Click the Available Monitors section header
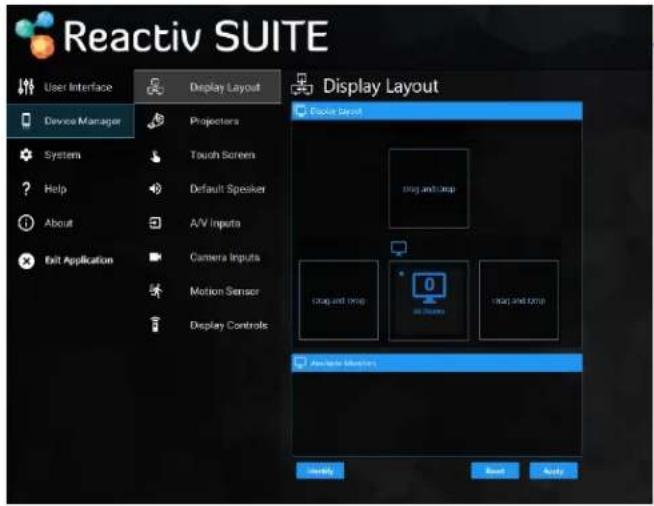The height and width of the screenshot is (506, 654). coord(437,363)
